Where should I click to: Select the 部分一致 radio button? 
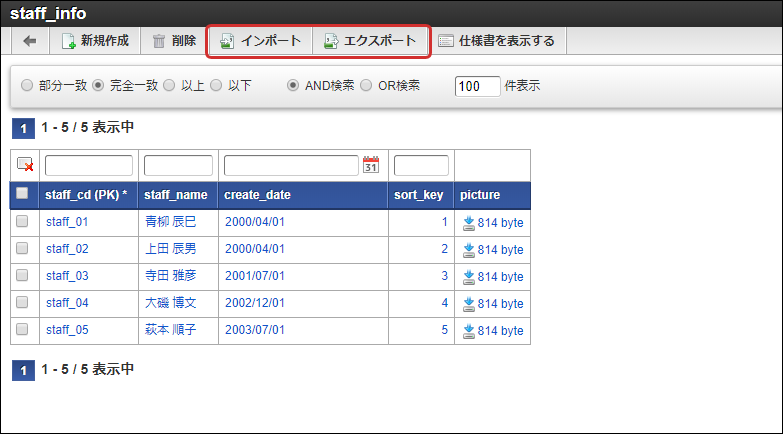27,86
